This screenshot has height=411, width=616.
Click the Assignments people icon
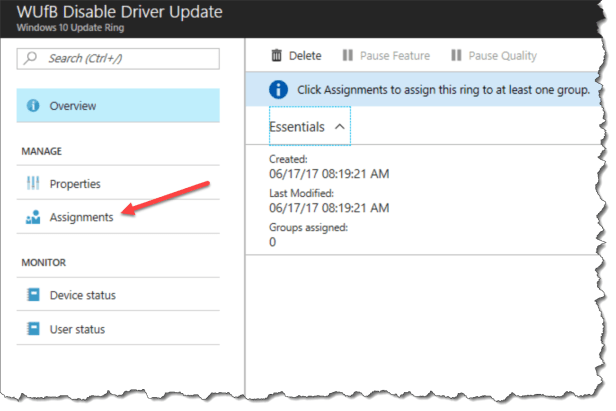33,217
